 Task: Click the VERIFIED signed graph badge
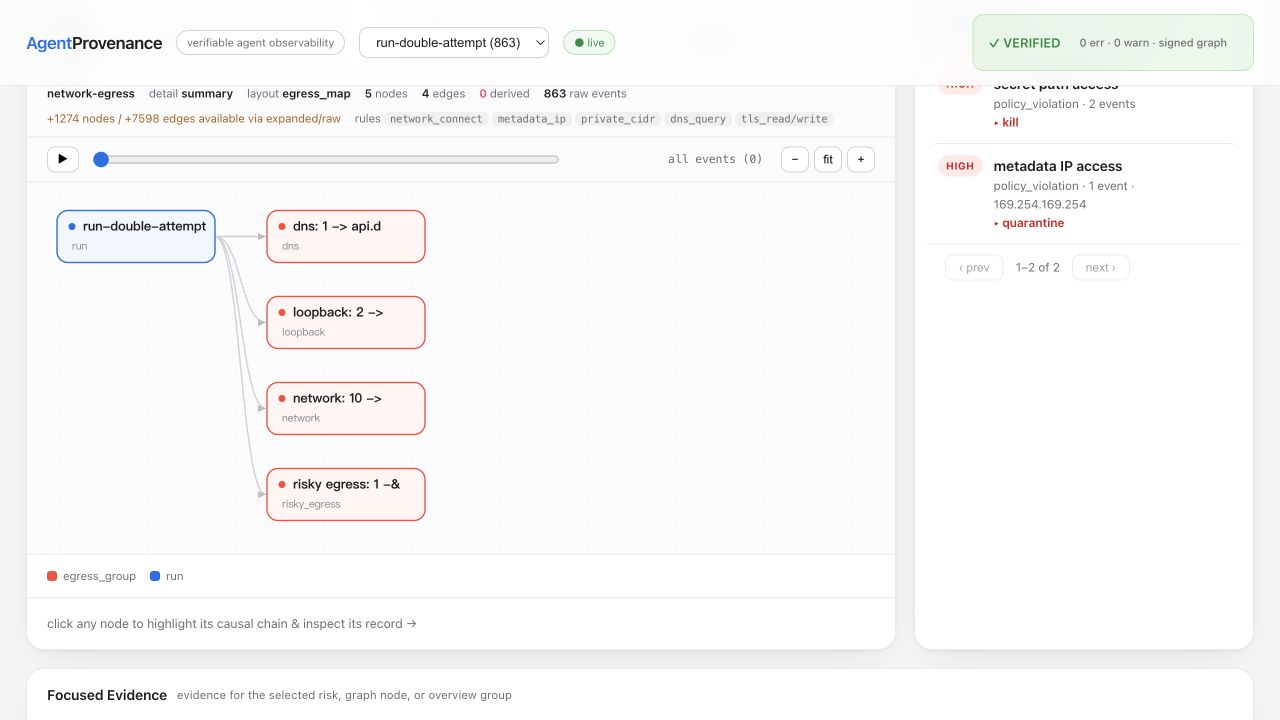[x=1113, y=43]
